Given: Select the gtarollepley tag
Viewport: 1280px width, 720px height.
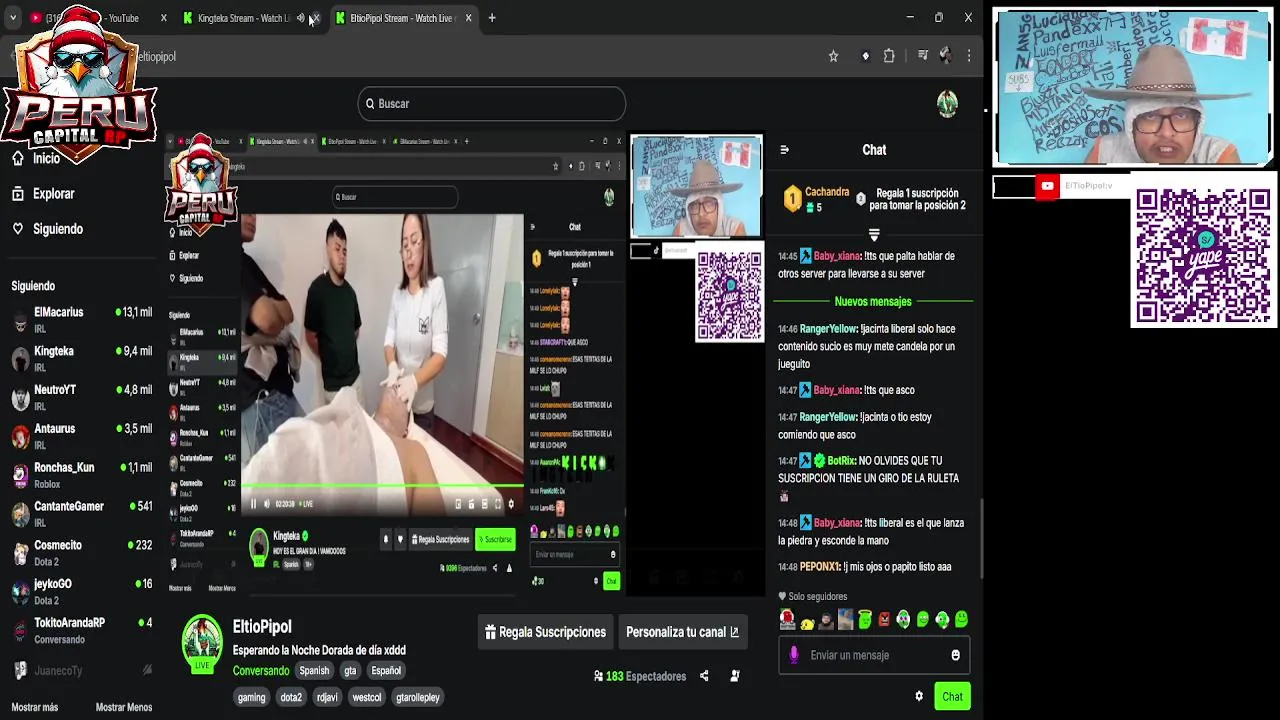Looking at the screenshot, I should tap(418, 697).
